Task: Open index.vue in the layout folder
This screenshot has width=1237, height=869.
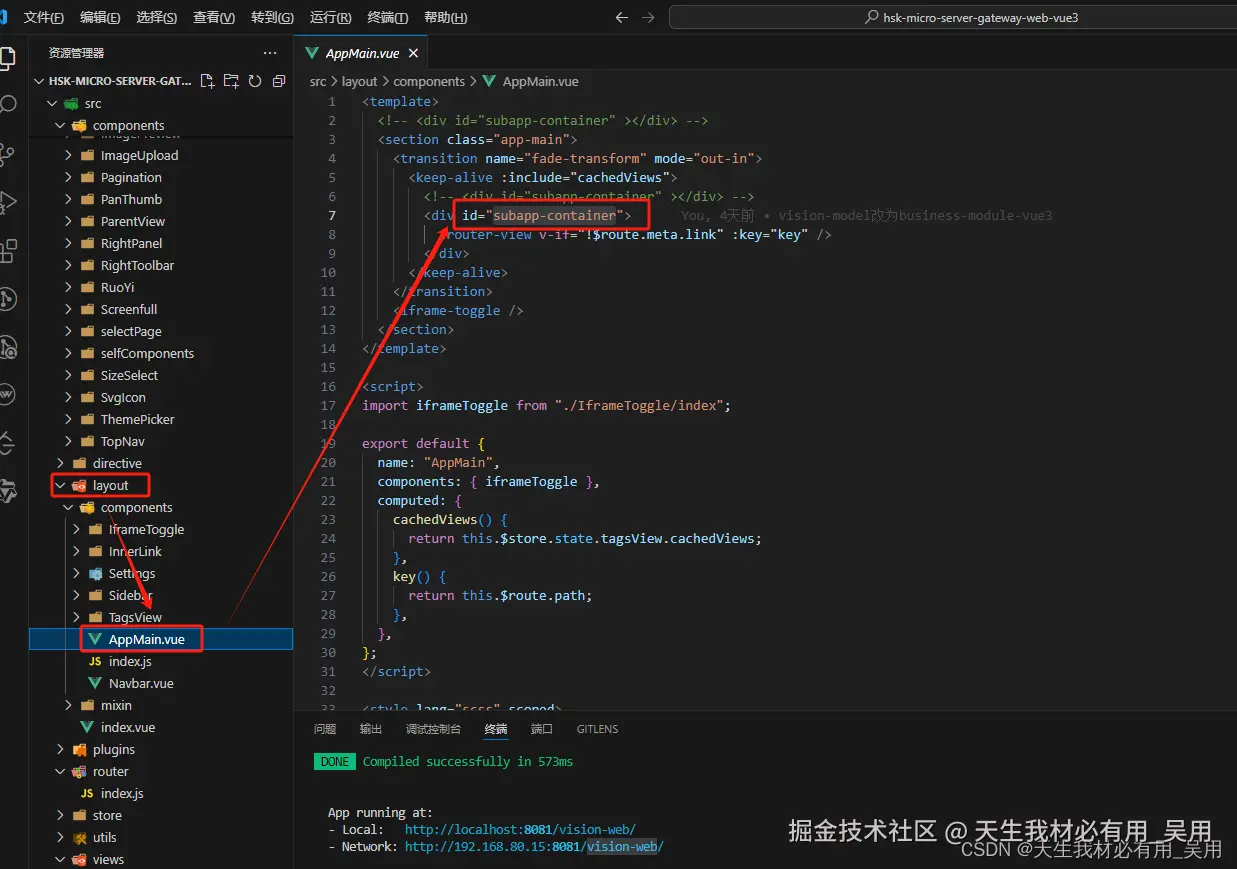Action: click(161, 727)
